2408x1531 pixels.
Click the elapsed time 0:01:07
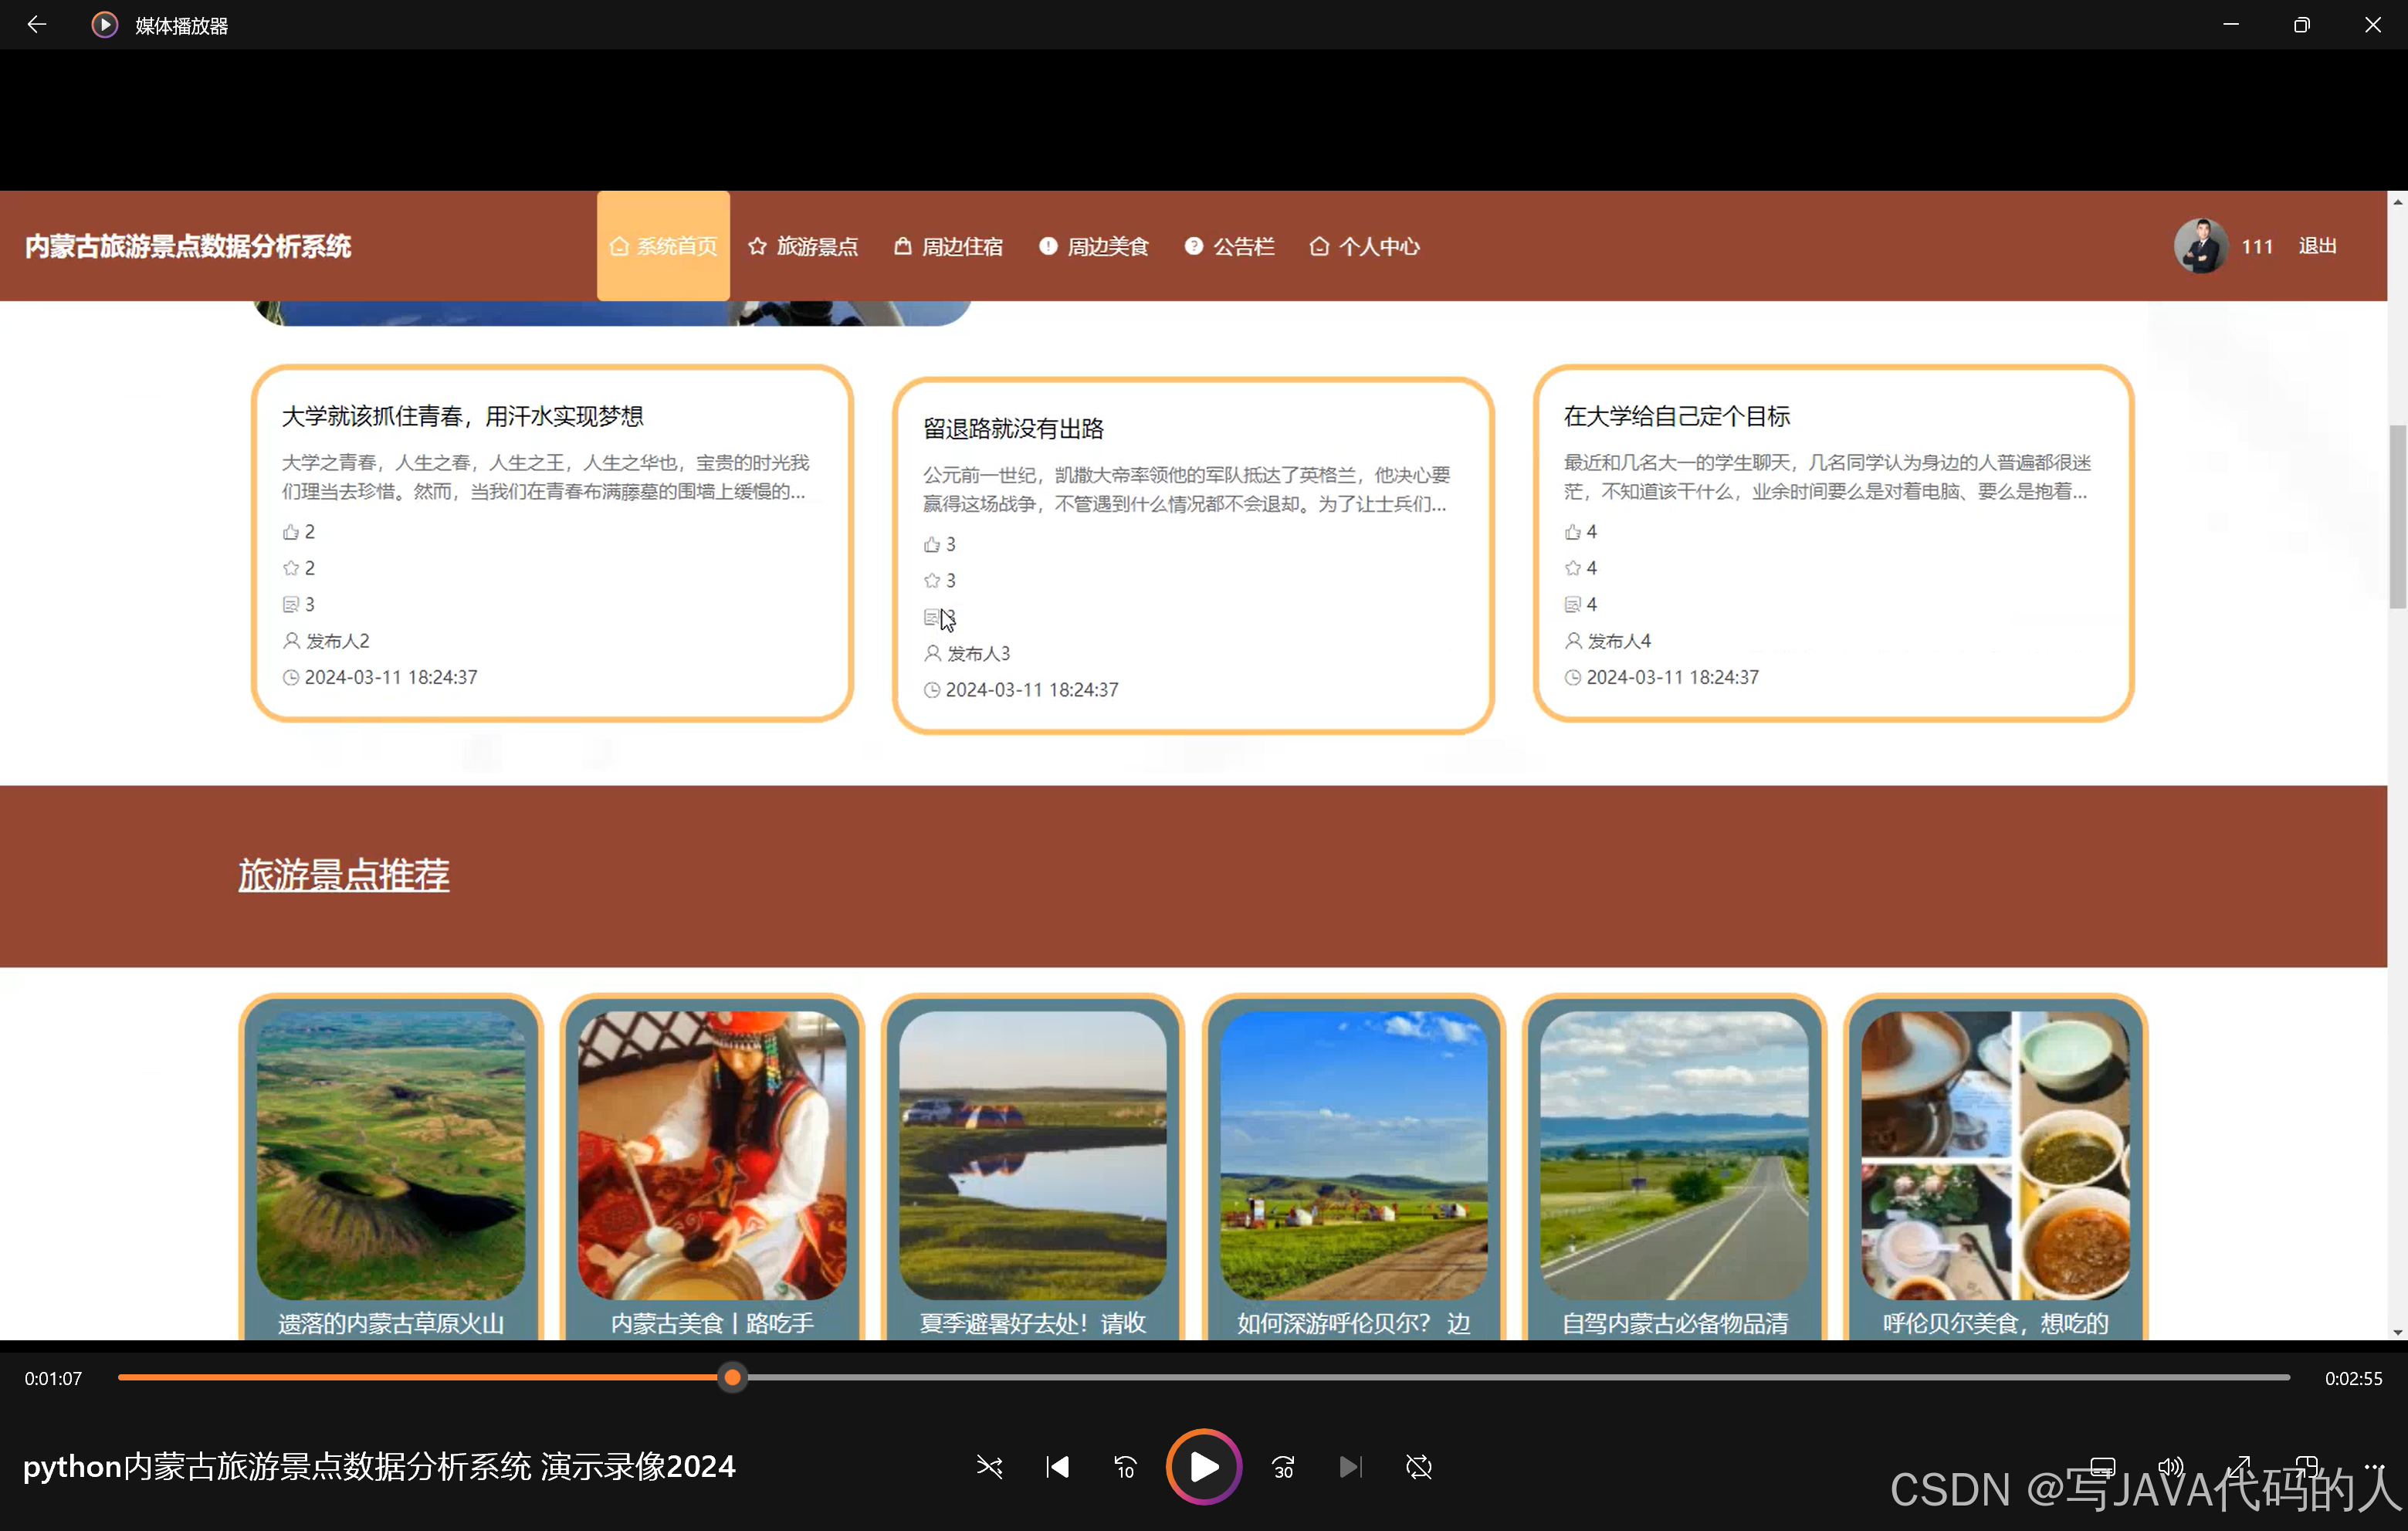point(53,1378)
